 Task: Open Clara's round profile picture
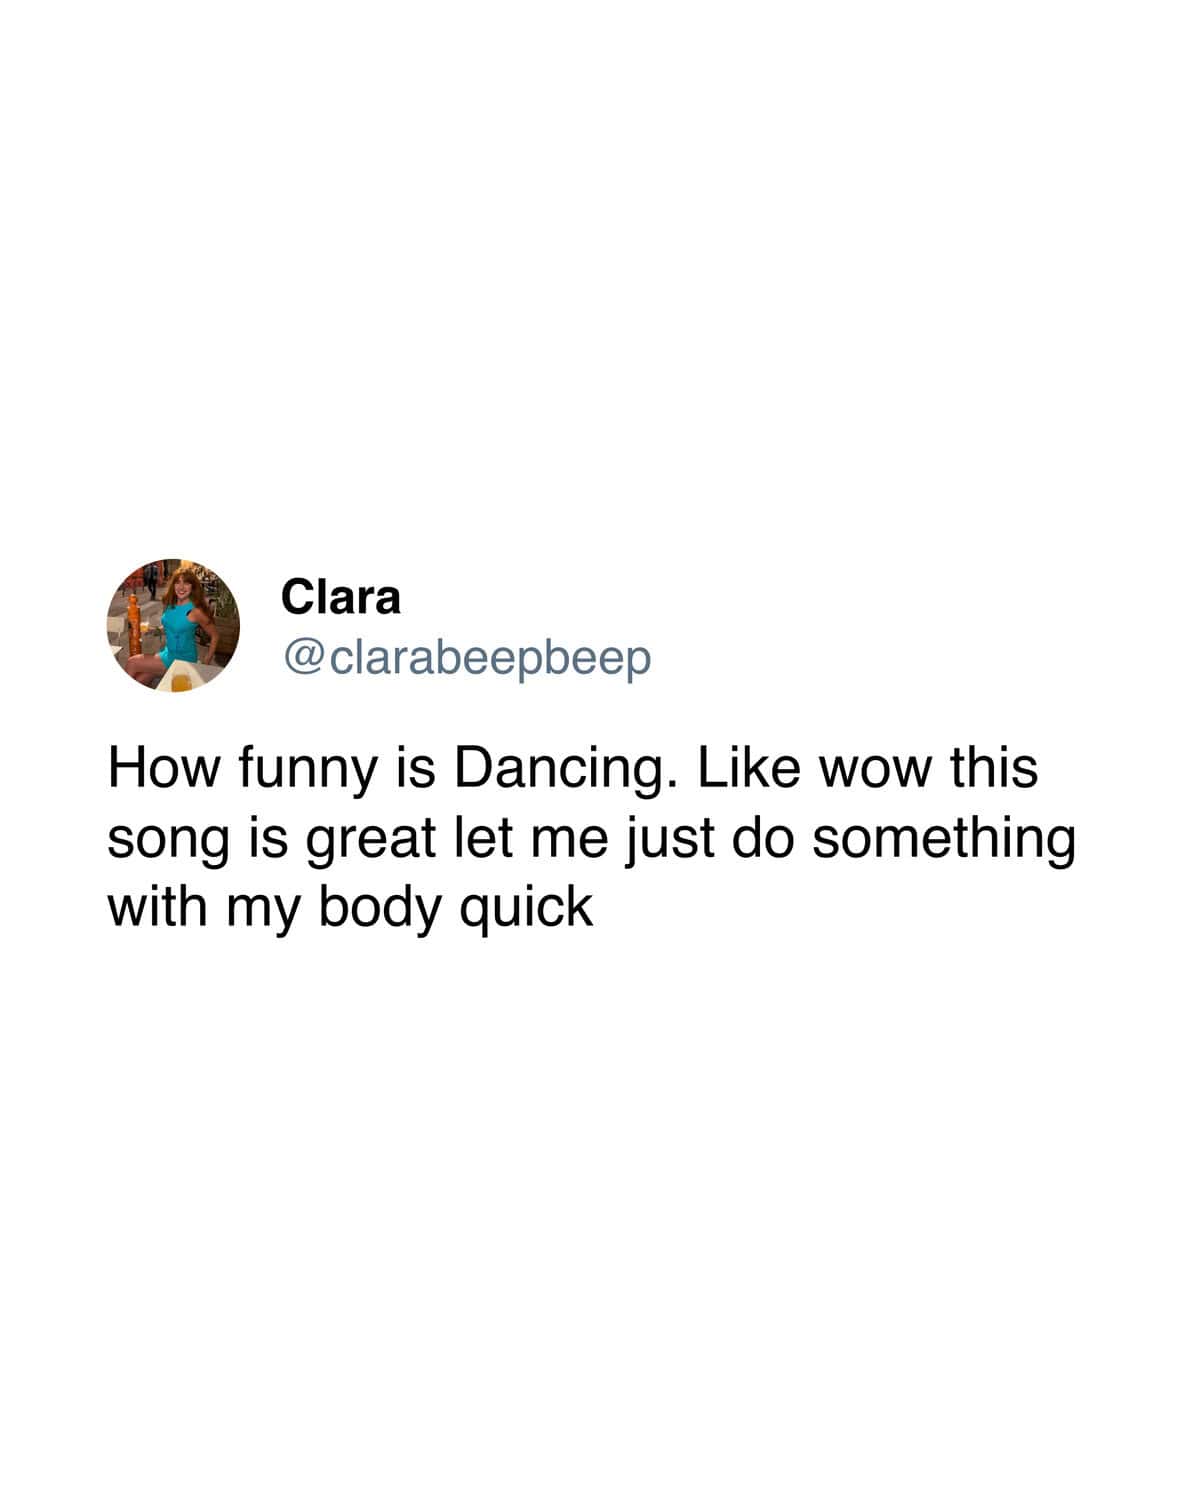pos(173,625)
